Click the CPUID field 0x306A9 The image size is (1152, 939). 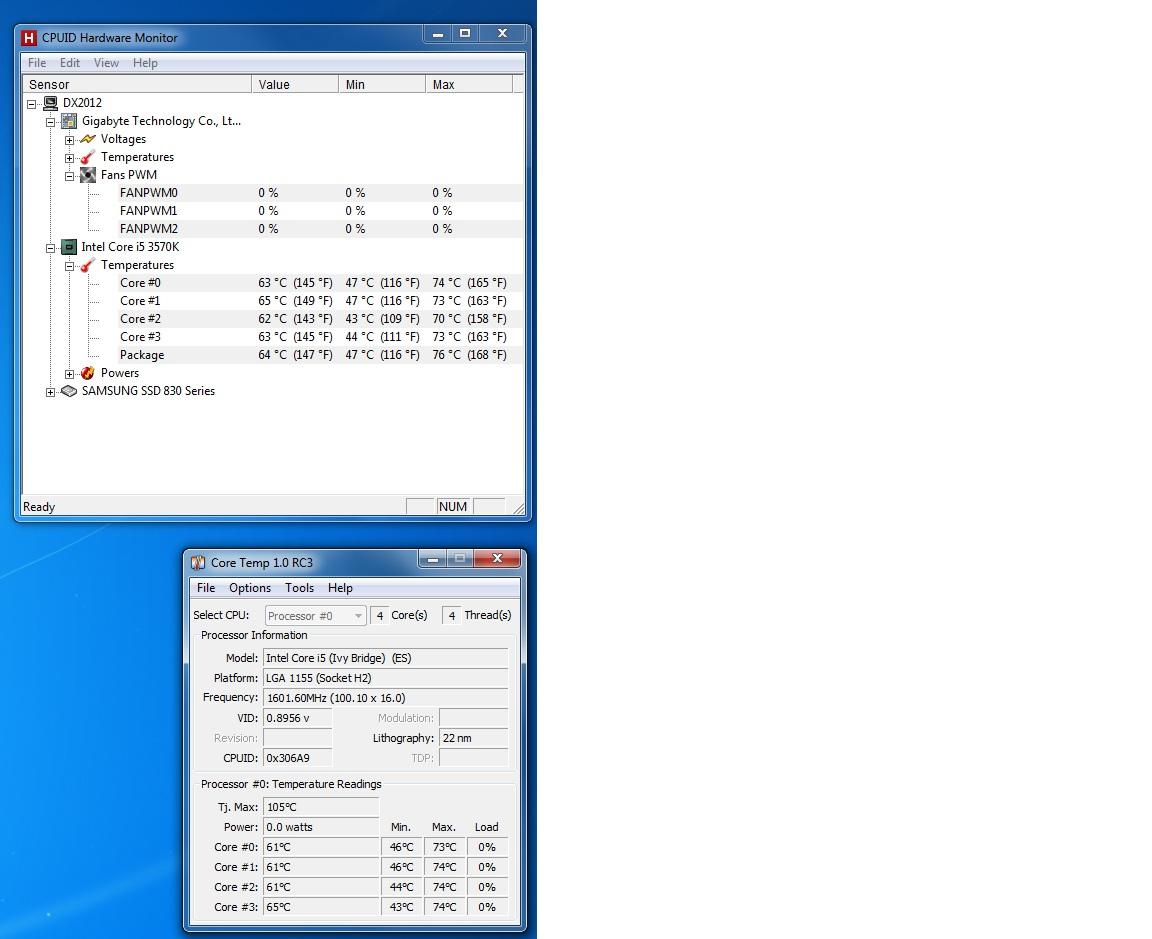(298, 758)
